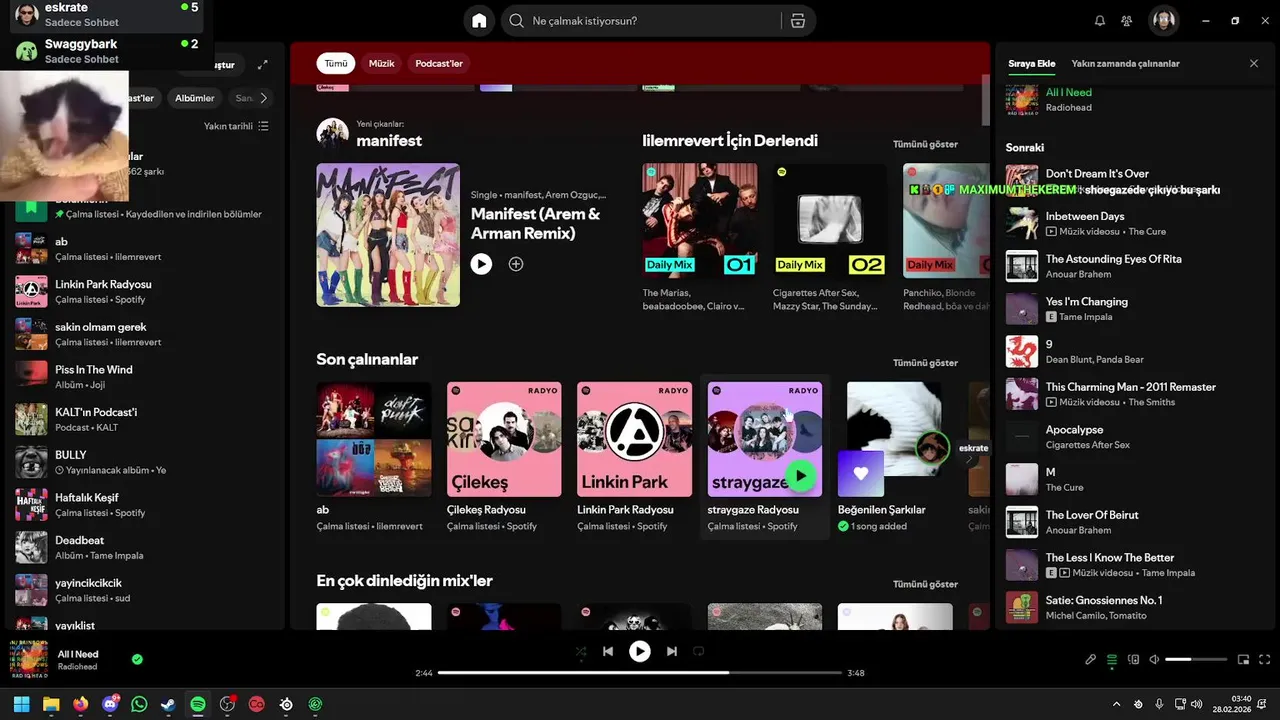Add Manifest remix to library with plus
The width and height of the screenshot is (1280, 720).
coord(516,264)
